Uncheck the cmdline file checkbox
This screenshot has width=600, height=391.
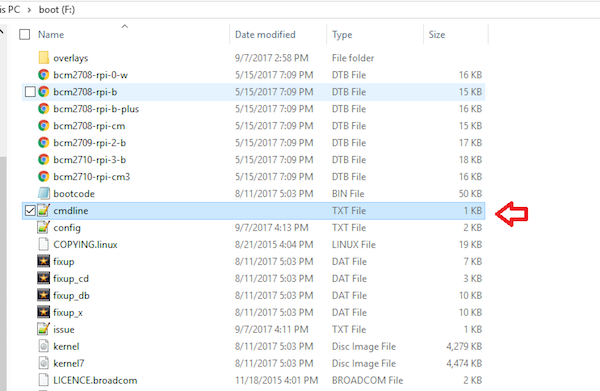pyautogui.click(x=30, y=210)
